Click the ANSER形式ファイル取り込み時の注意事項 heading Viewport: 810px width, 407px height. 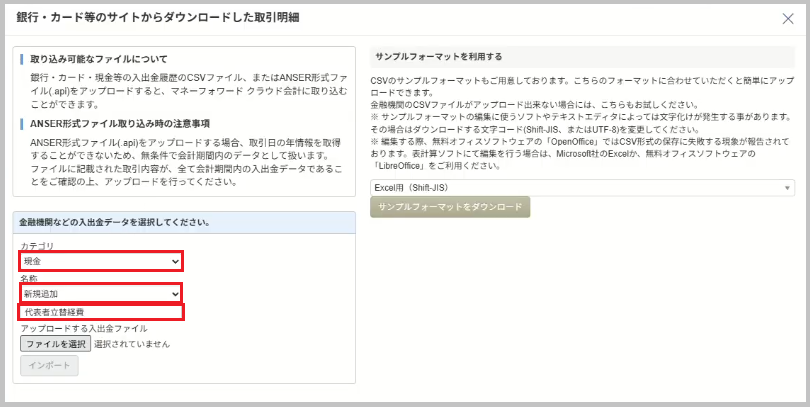[x=120, y=123]
